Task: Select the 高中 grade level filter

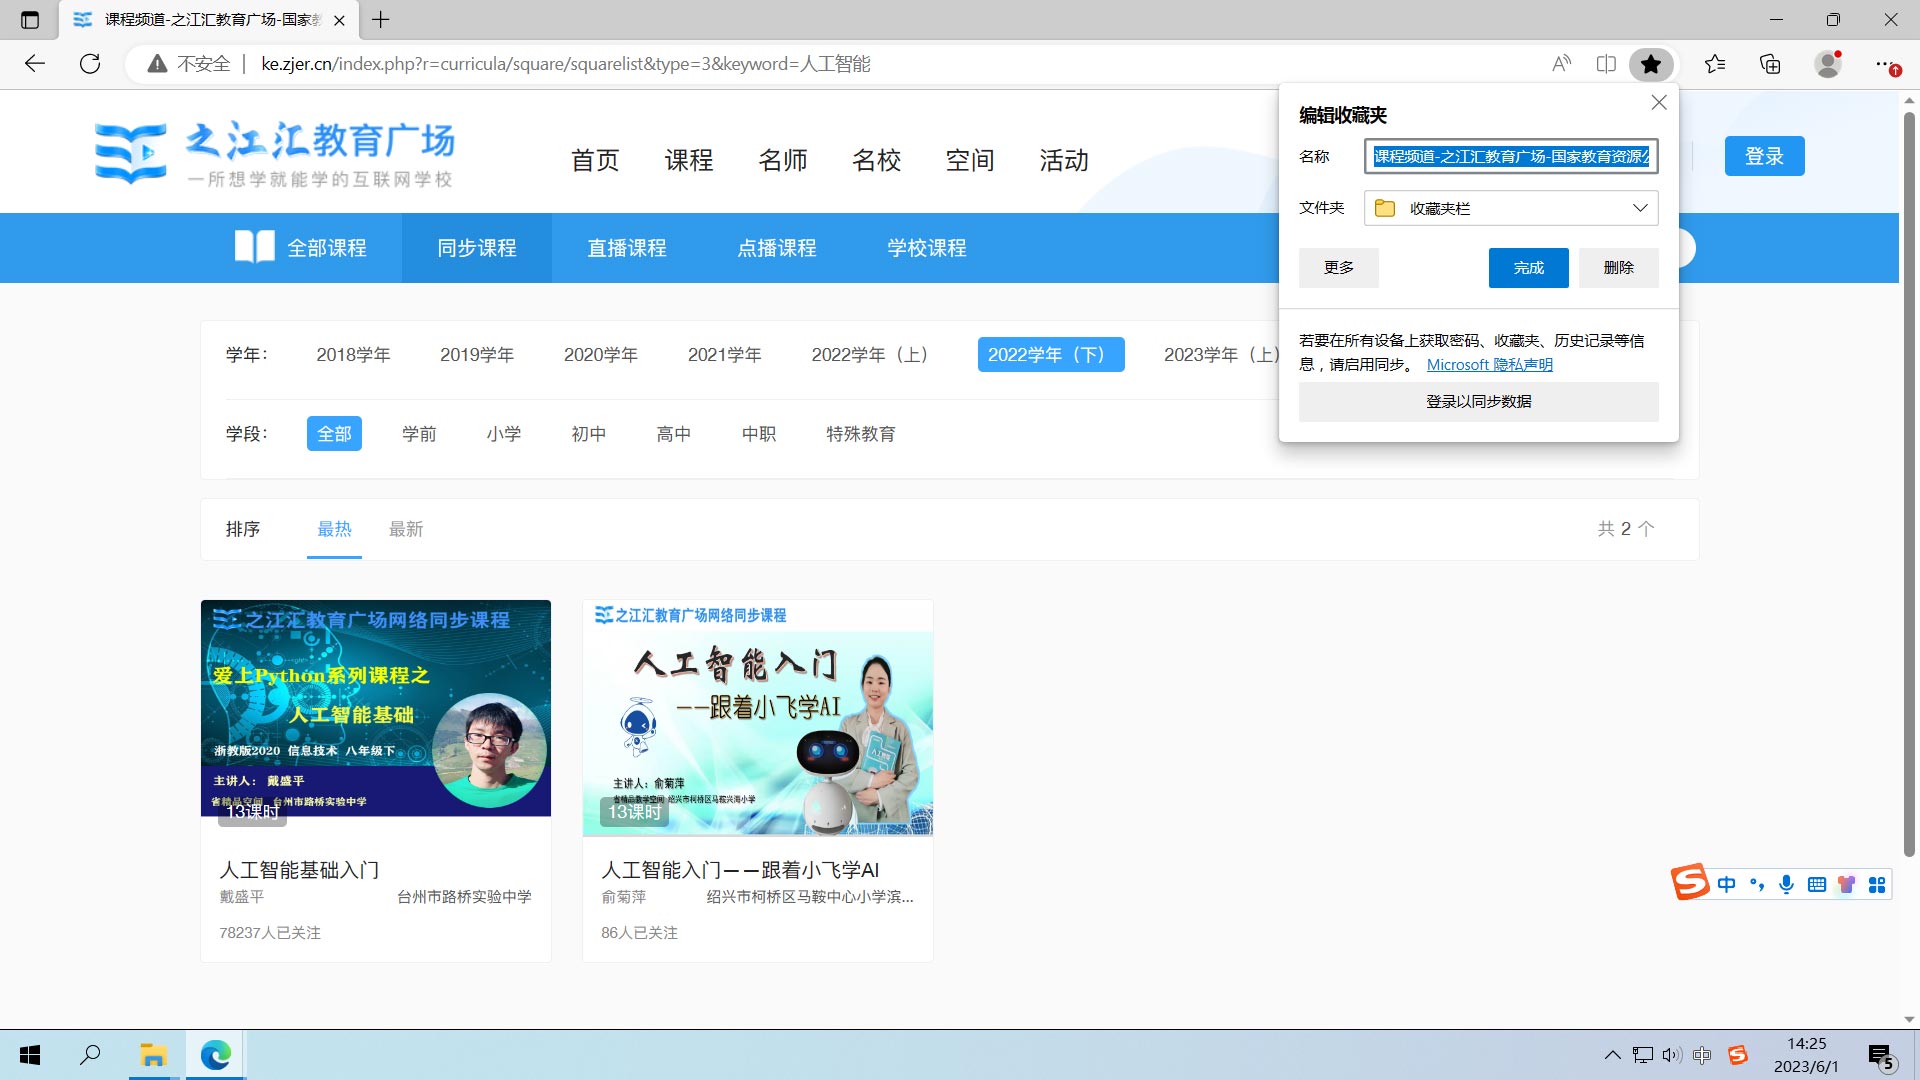Action: [x=674, y=434]
